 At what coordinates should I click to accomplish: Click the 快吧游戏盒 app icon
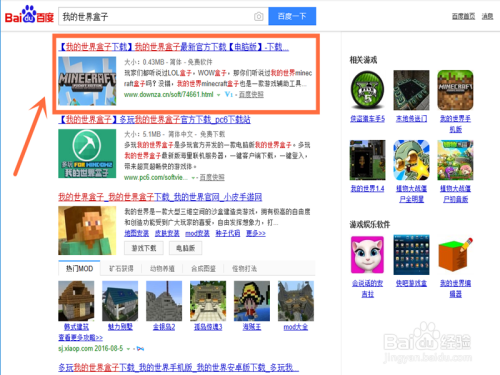[411, 255]
